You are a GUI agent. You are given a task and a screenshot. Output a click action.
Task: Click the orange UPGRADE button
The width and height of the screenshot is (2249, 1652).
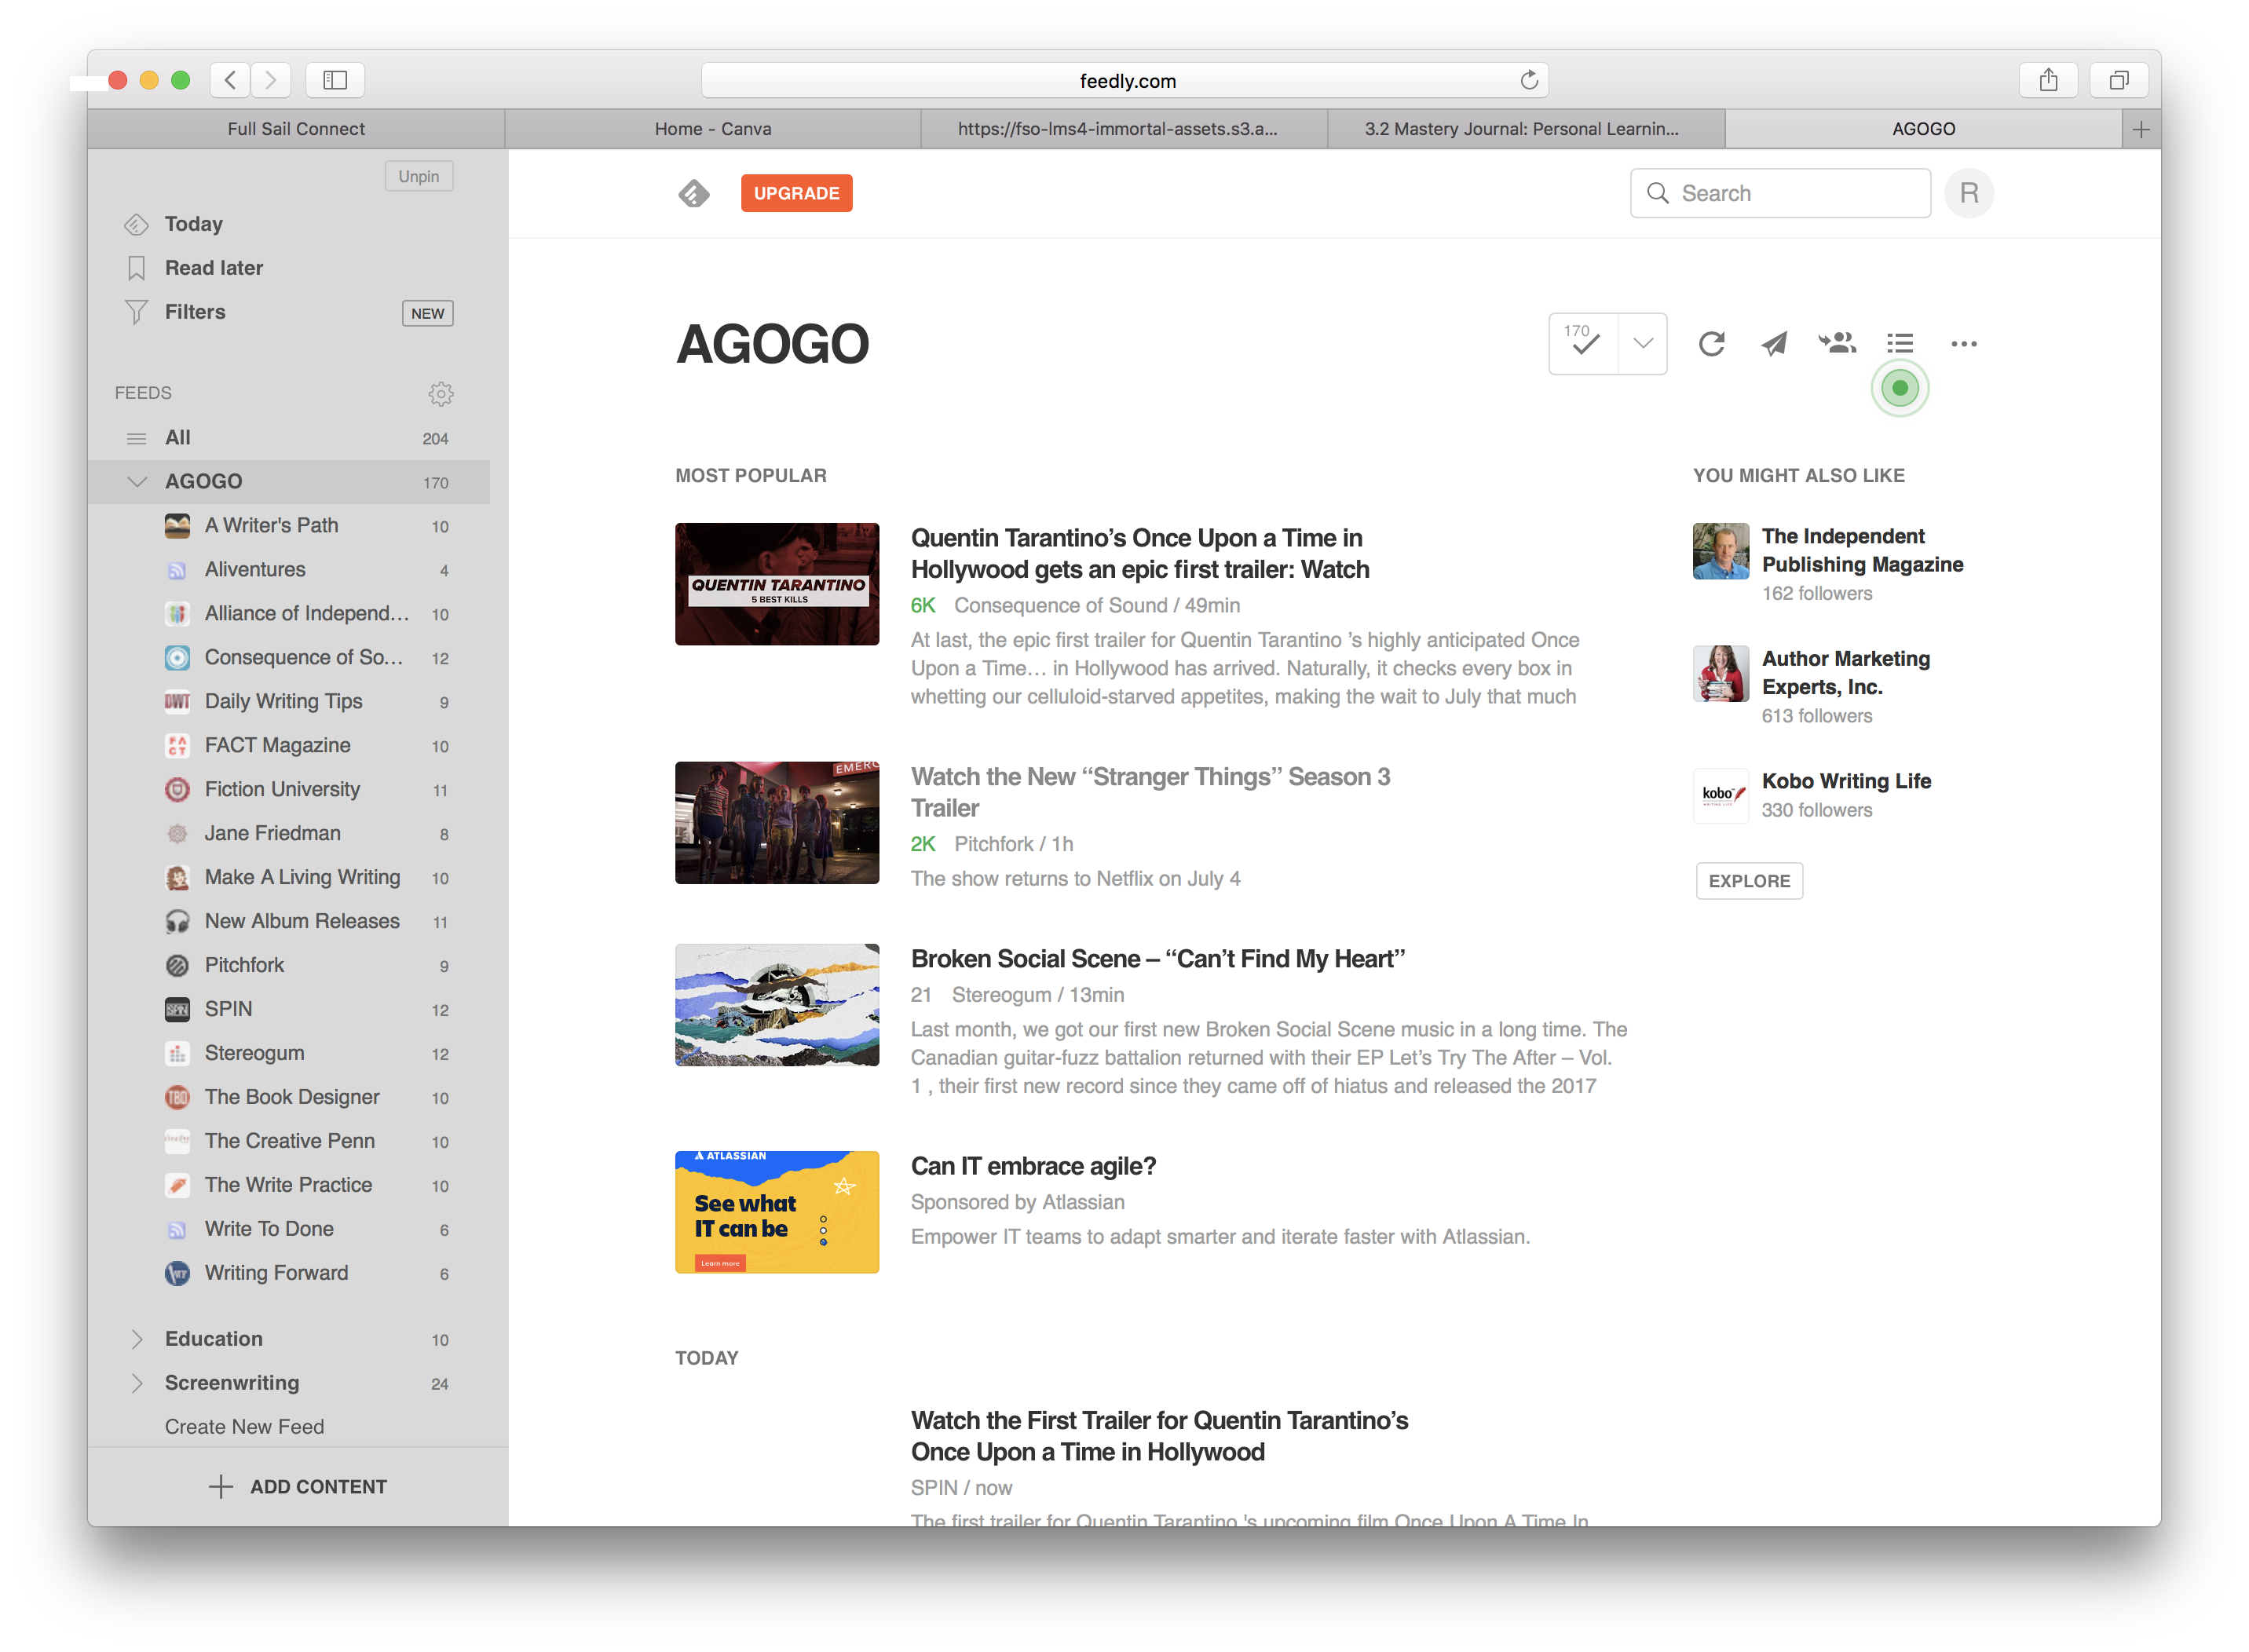[x=796, y=193]
